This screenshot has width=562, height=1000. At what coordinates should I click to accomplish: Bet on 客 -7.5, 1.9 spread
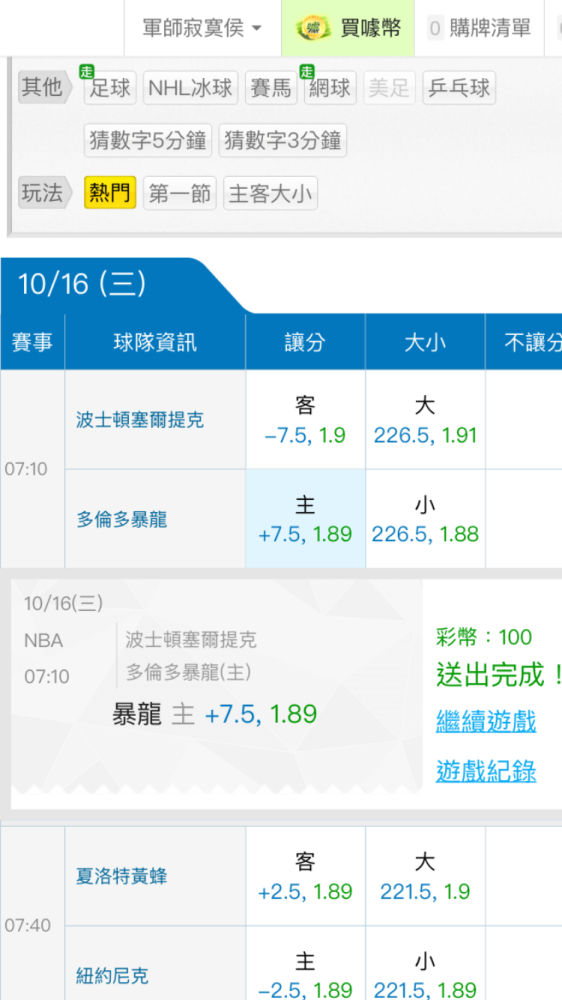point(306,420)
